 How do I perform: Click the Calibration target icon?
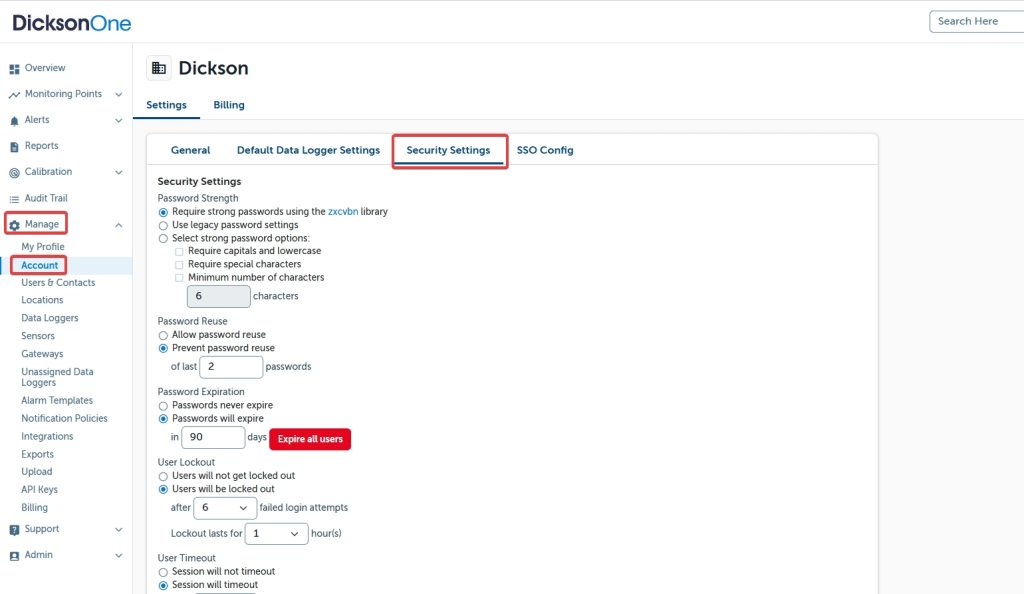(x=14, y=173)
